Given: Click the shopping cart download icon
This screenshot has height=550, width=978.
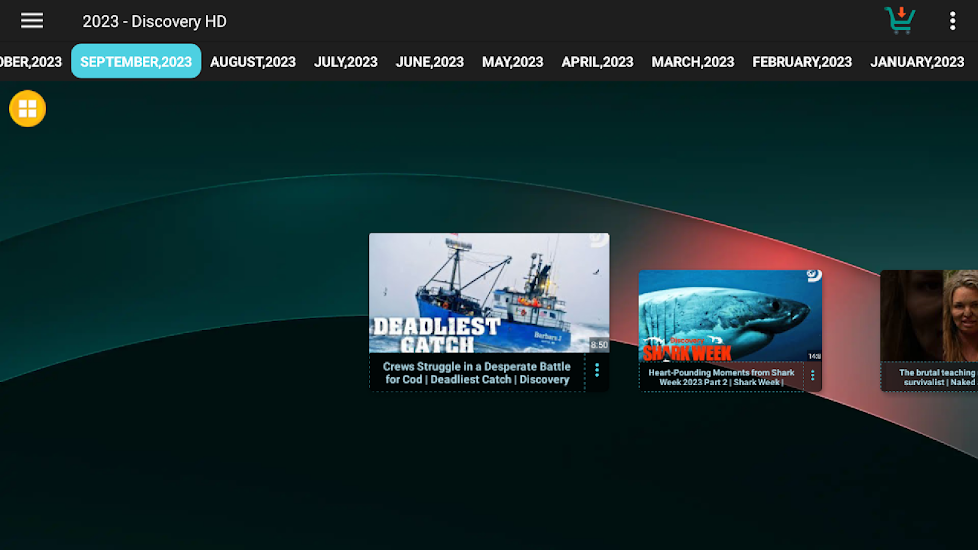Looking at the screenshot, I should pos(900,20).
